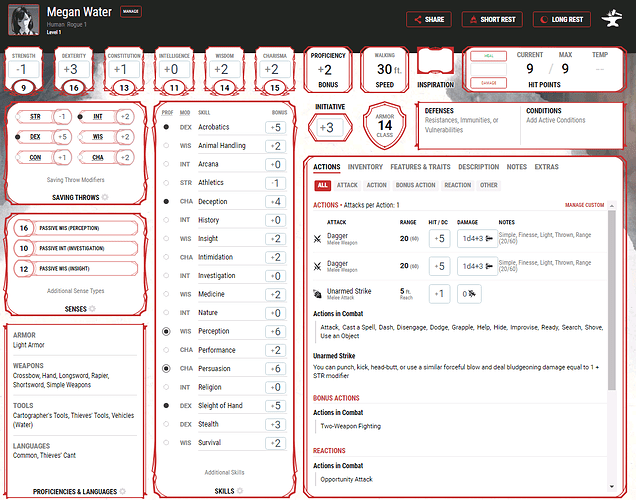The width and height of the screenshot is (636, 500).
Task: Click the Damage button
Action: (488, 83)
